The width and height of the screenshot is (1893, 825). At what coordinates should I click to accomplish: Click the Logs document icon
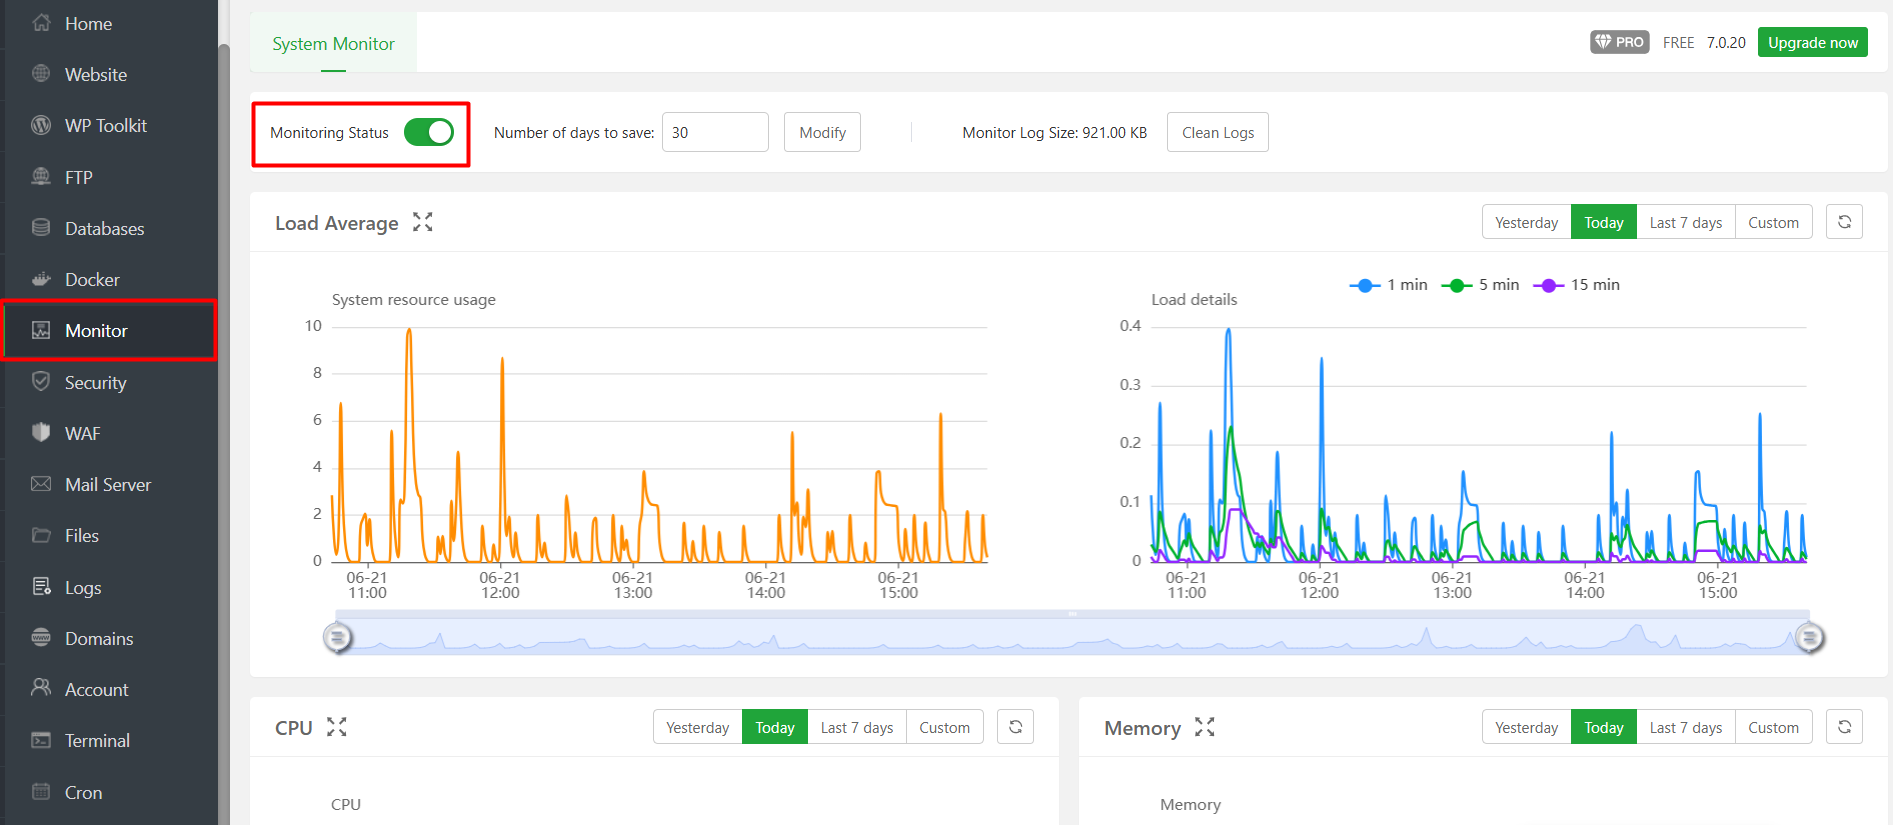click(x=41, y=587)
